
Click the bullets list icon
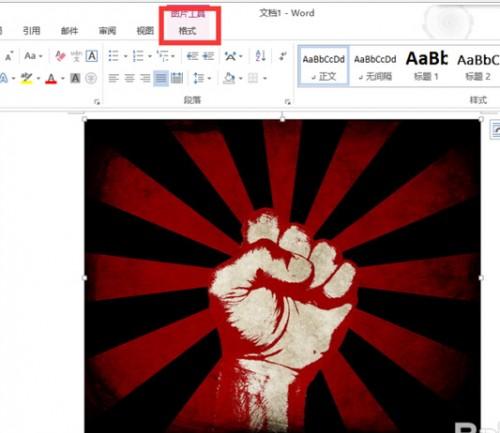114,56
